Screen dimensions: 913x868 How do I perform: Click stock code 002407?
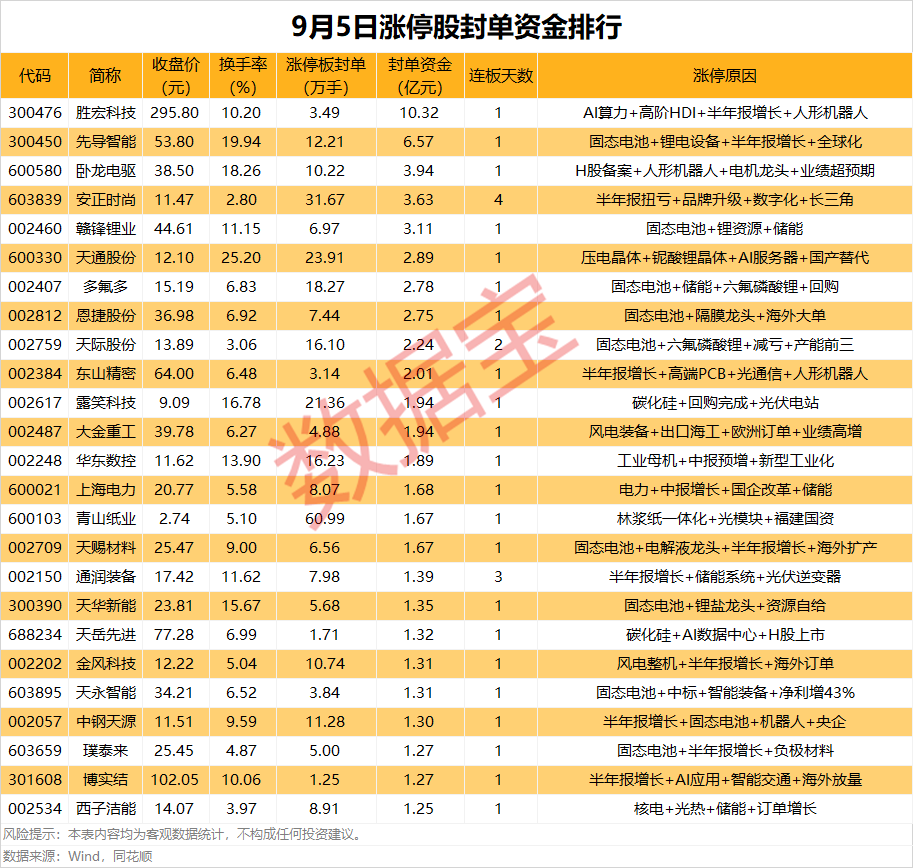point(35,287)
